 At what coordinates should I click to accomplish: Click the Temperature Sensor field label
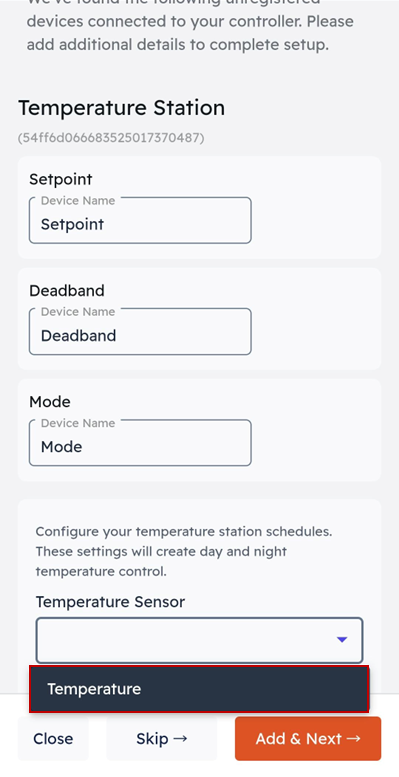tap(110, 602)
